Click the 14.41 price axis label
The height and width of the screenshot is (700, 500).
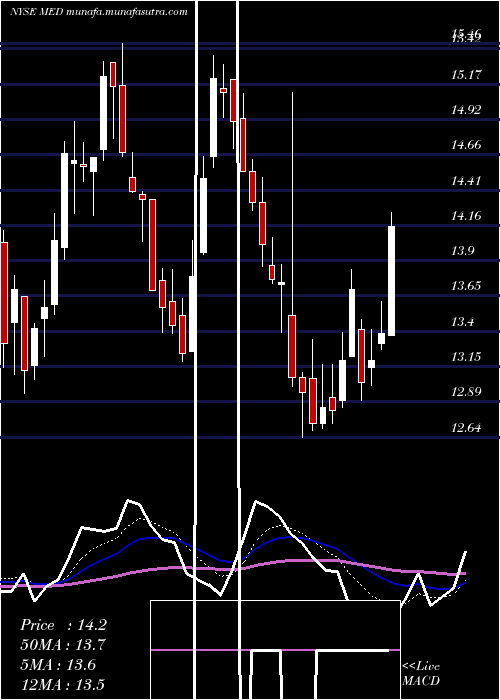(x=467, y=181)
